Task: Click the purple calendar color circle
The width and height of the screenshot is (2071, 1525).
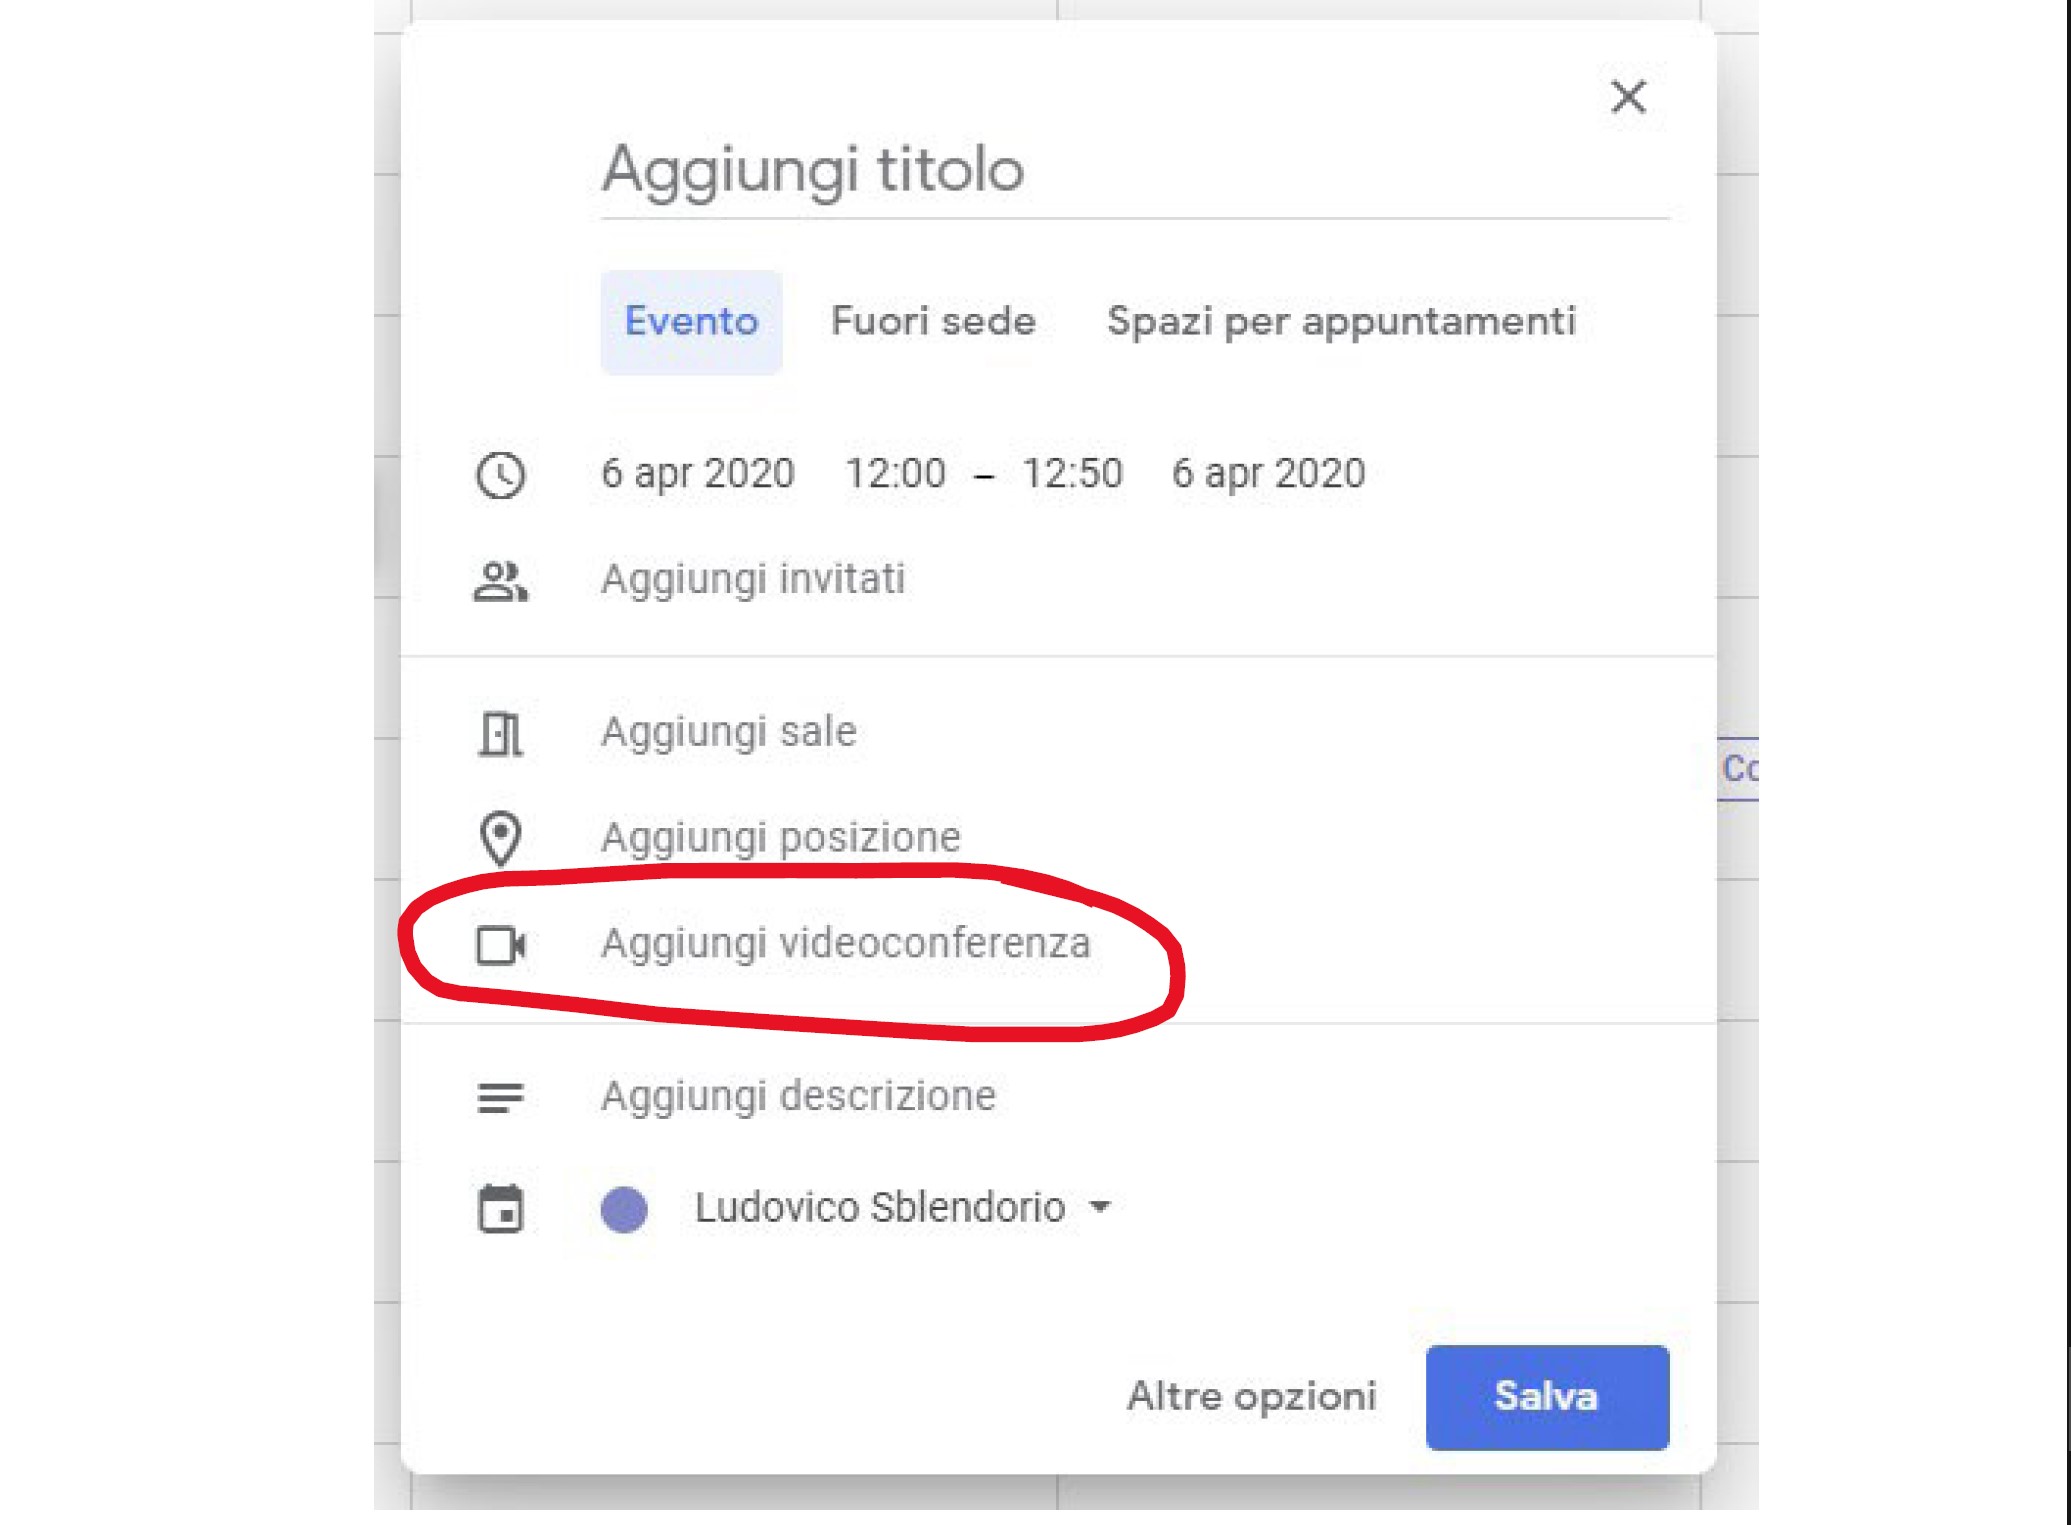Action: click(x=624, y=1209)
